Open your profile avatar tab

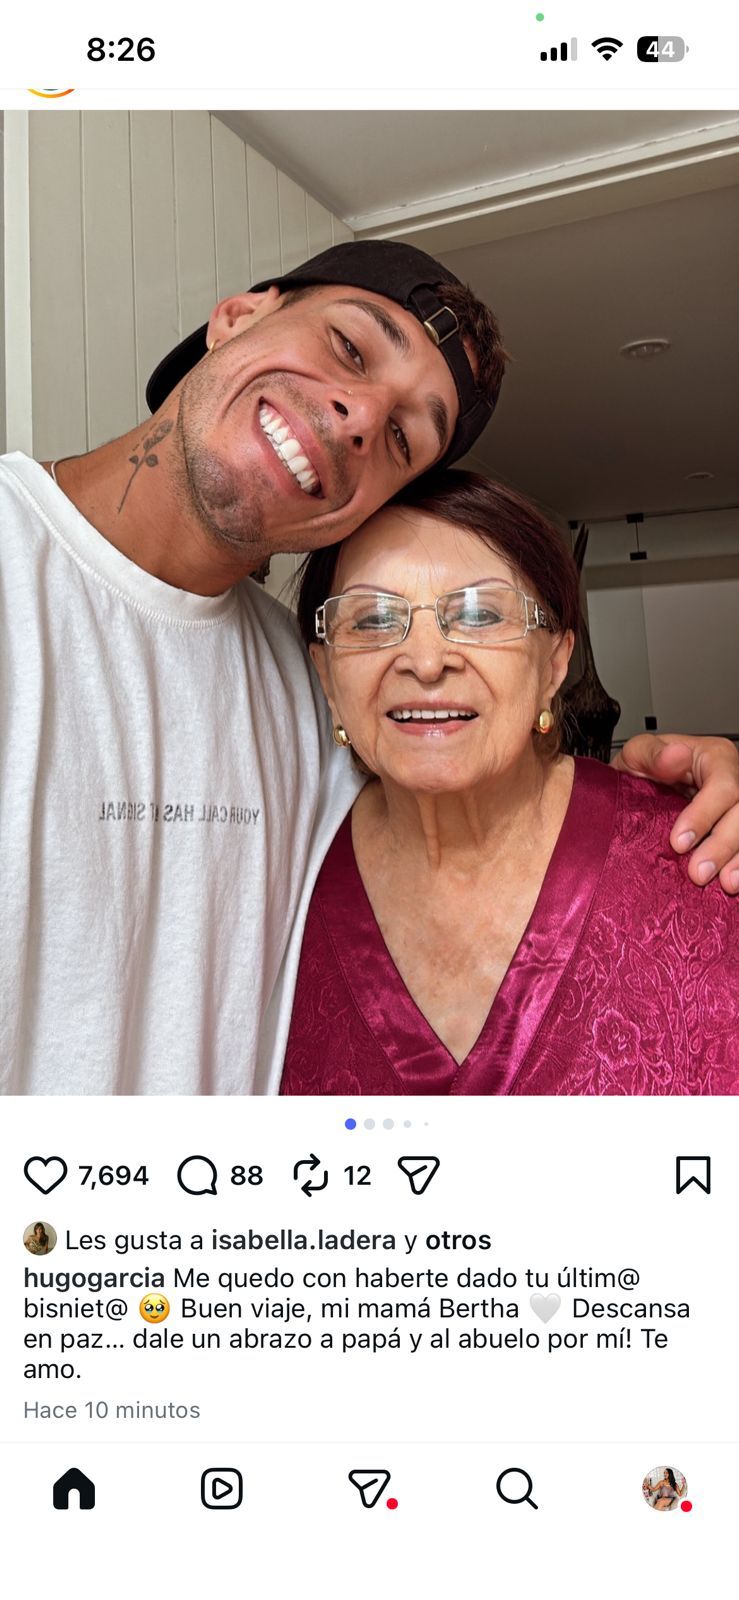tap(665, 1489)
